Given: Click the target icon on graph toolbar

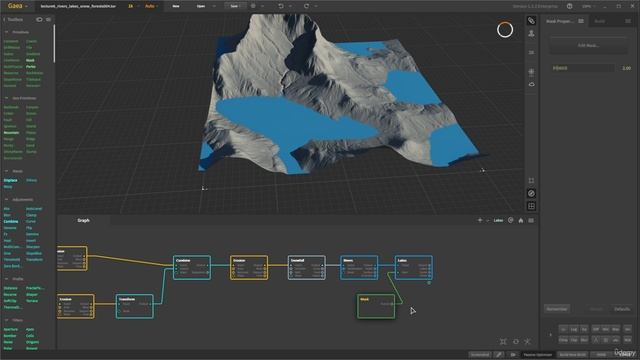Looking at the screenshot, I should click(x=511, y=220).
